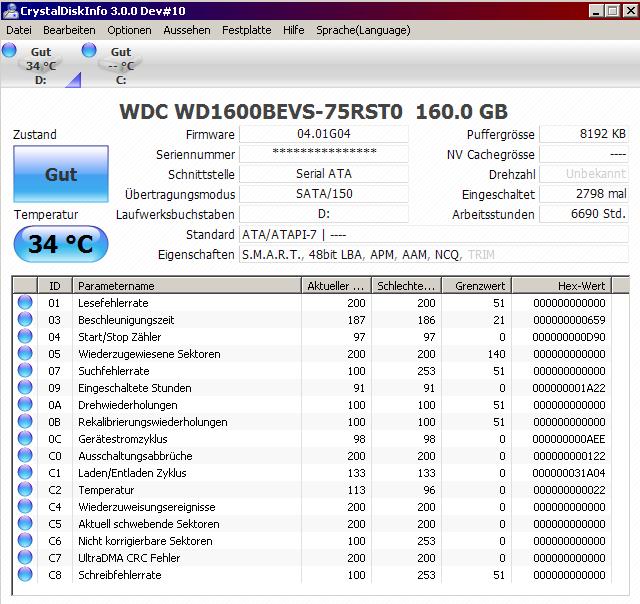Open the Festplatte menu

[247, 30]
